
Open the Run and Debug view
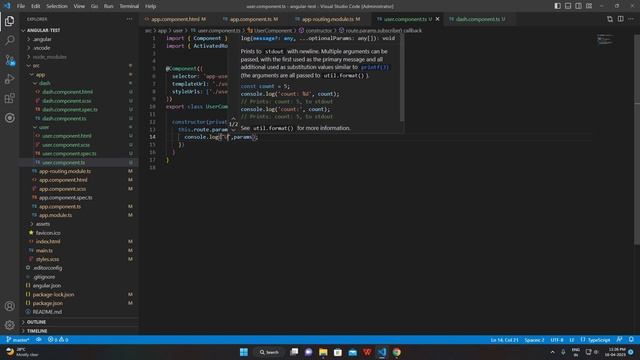tap(9, 79)
